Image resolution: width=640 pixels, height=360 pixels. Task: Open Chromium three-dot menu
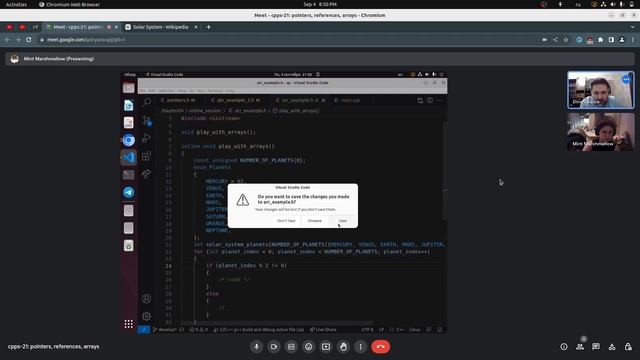click(633, 40)
